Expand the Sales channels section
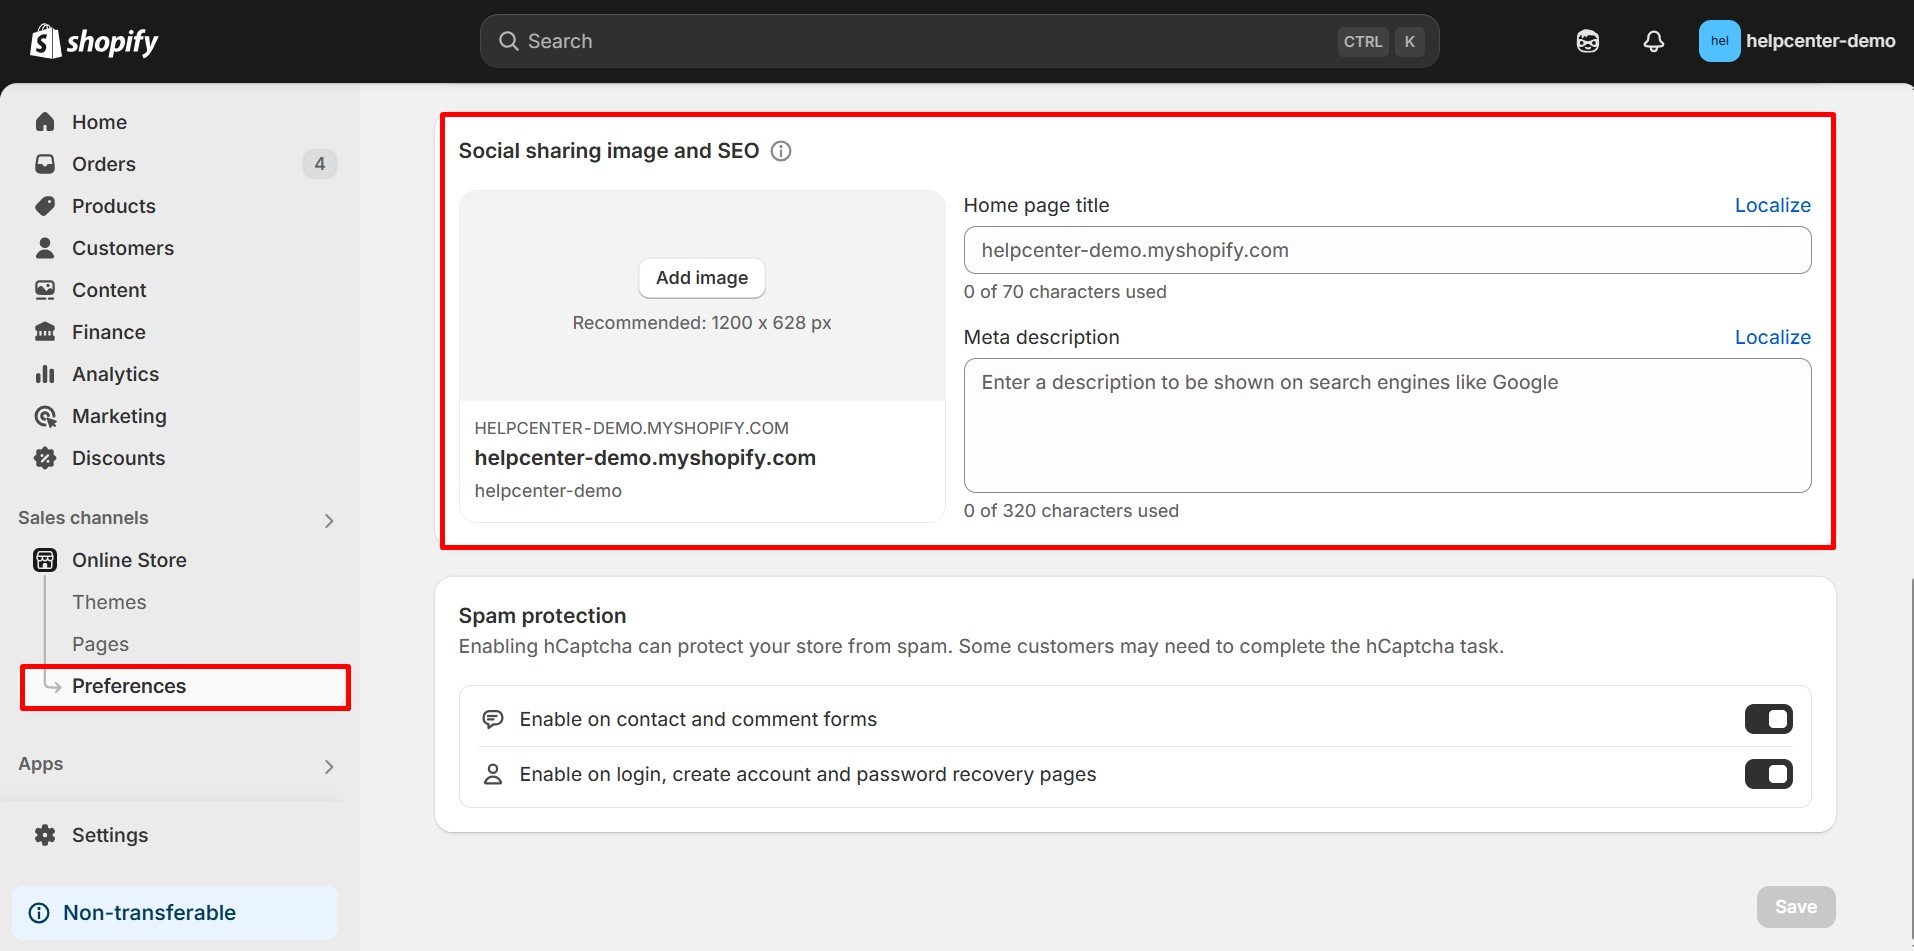This screenshot has height=951, width=1914. [x=329, y=520]
